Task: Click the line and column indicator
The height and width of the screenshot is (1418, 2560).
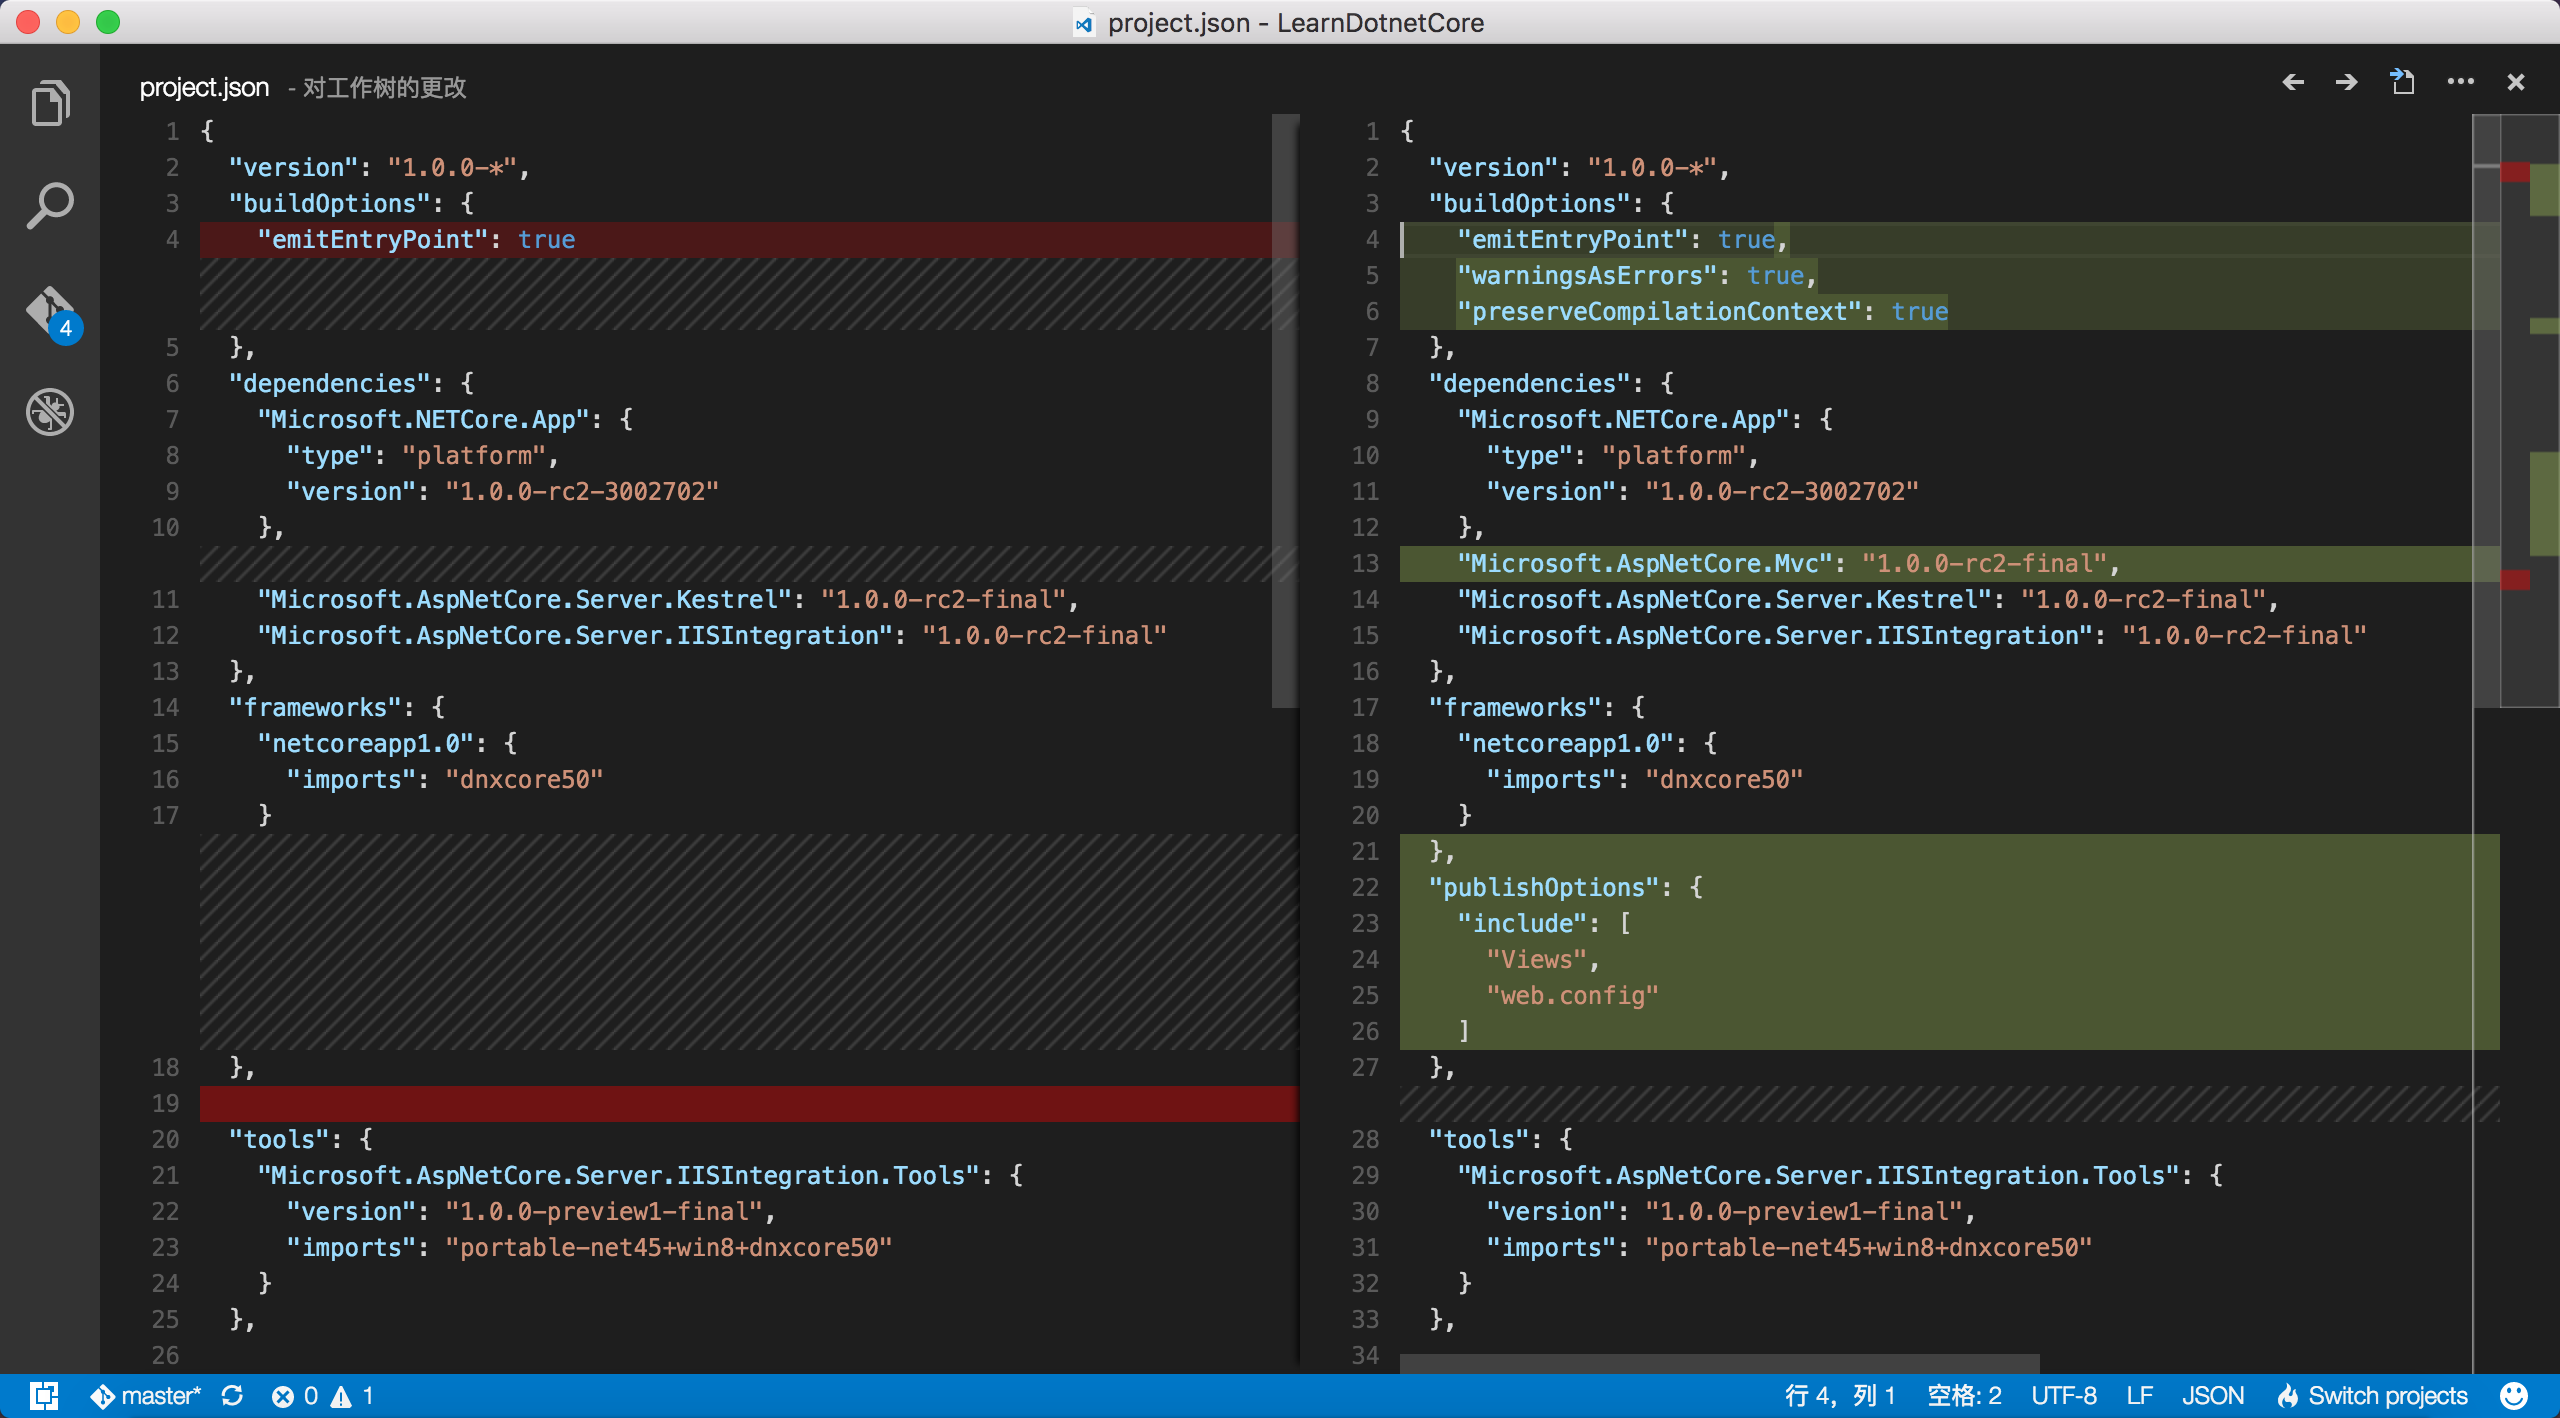Action: coord(1840,1396)
